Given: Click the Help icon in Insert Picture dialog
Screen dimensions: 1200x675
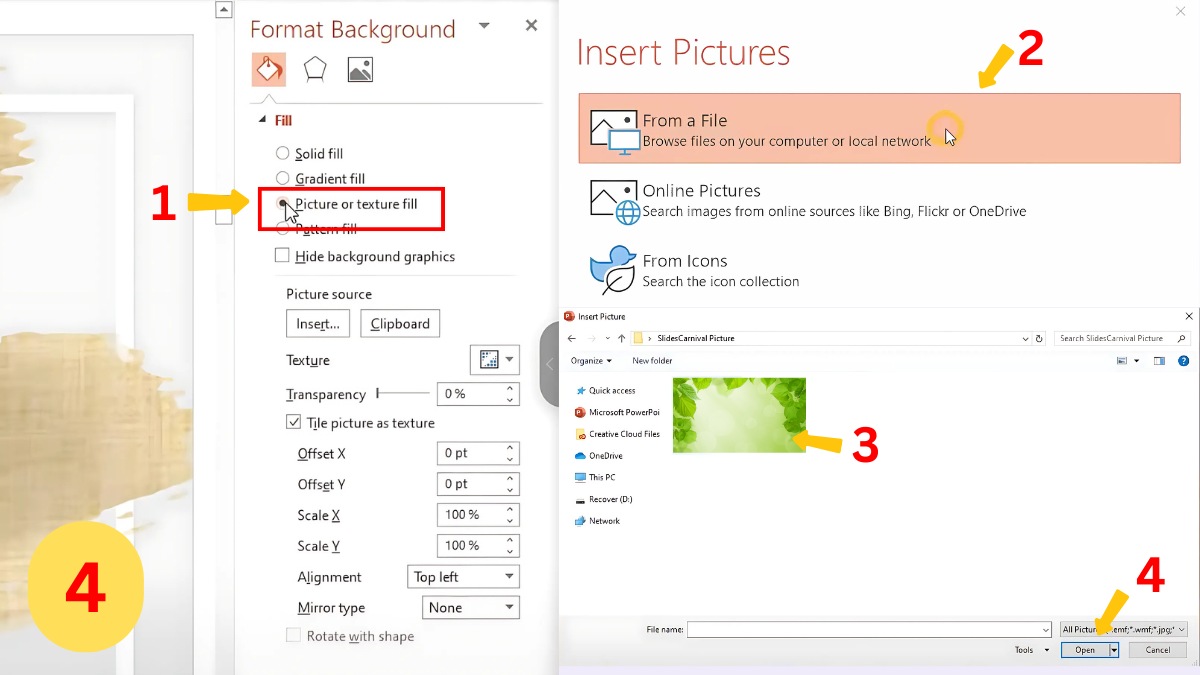Looking at the screenshot, I should pos(1184,361).
